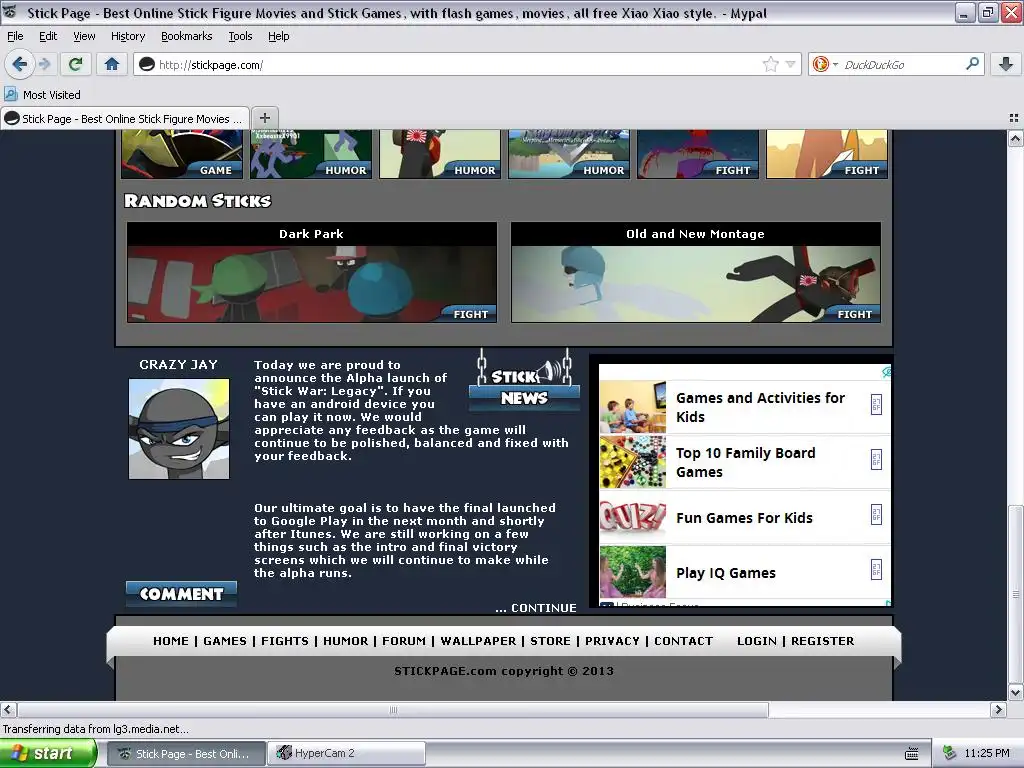Click the horizontal scrollbar thumb
The width and height of the screenshot is (1024, 768).
pyautogui.click(x=392, y=709)
